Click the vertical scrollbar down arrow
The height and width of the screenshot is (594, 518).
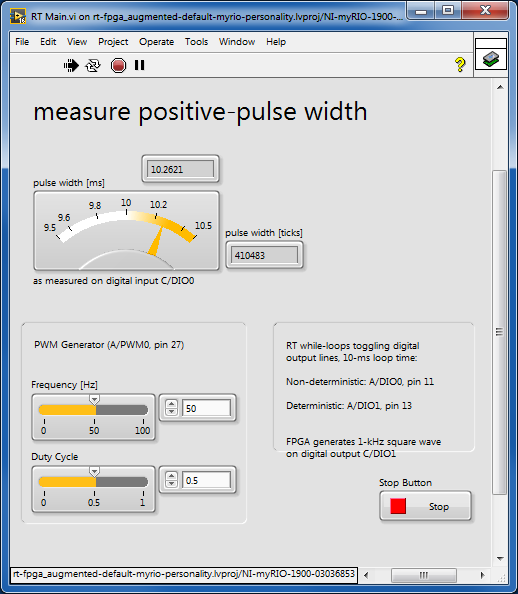tap(500, 559)
